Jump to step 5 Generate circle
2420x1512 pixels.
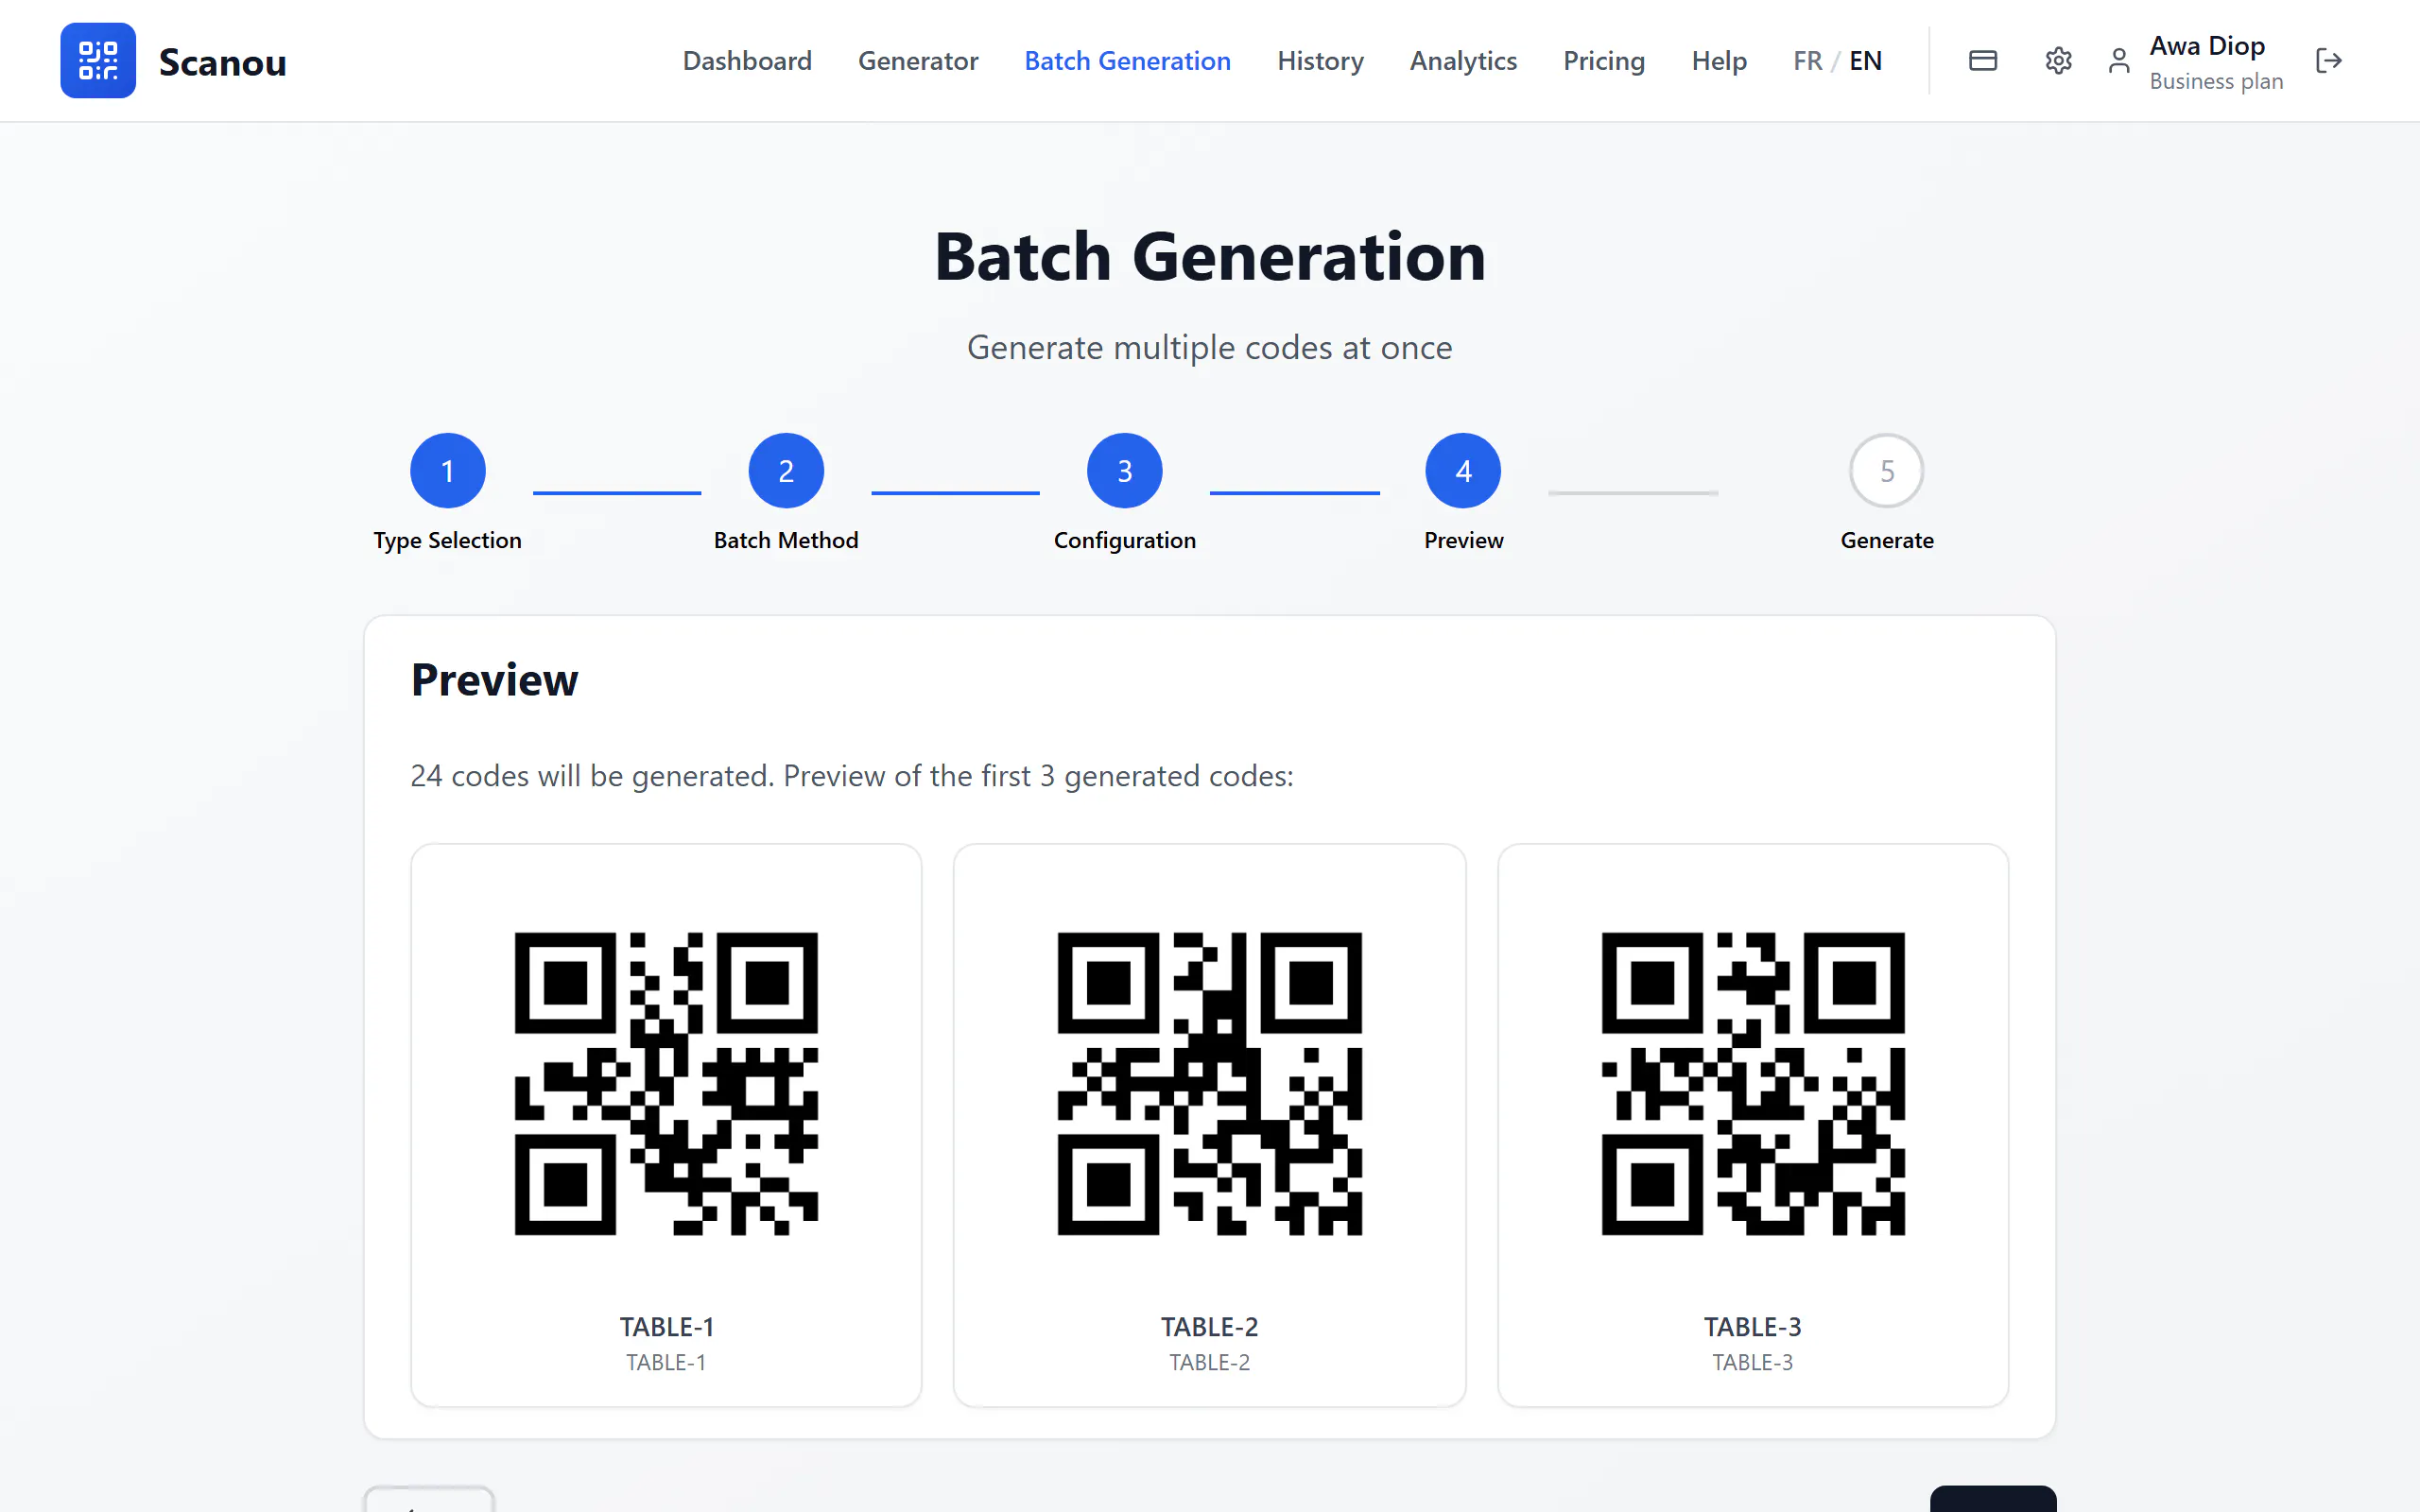[x=1887, y=471]
